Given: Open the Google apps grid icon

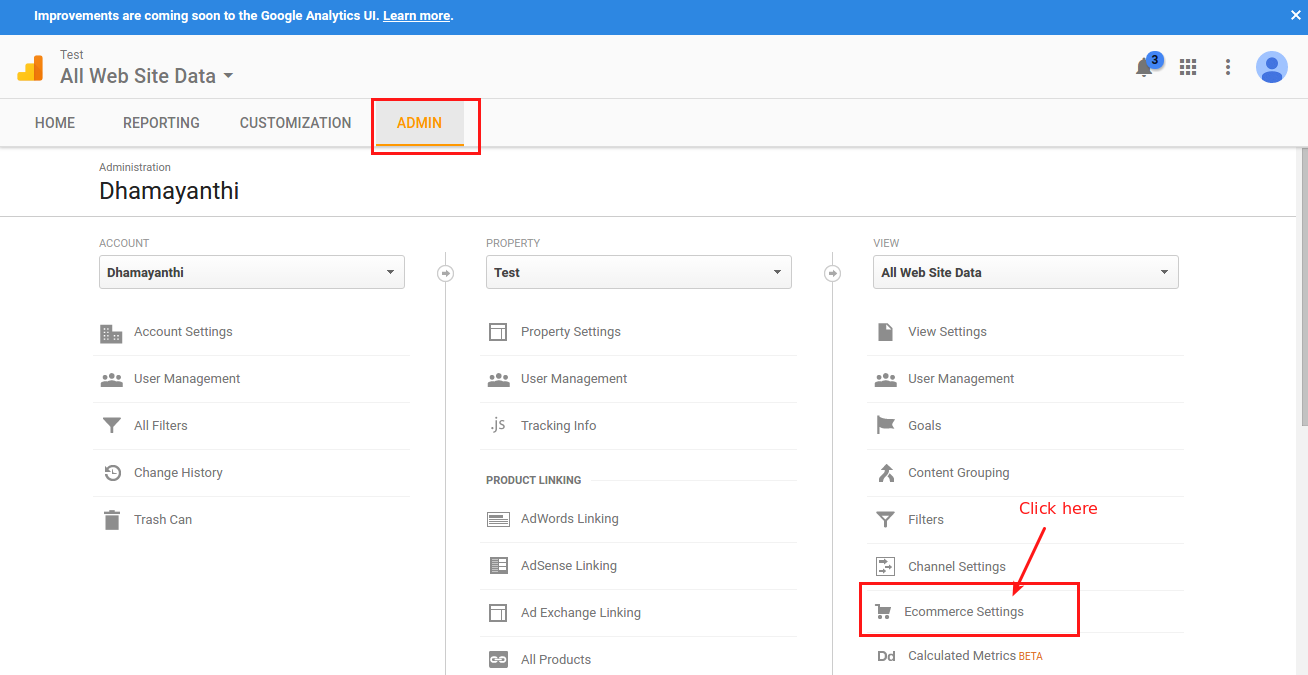Looking at the screenshot, I should click(x=1188, y=67).
